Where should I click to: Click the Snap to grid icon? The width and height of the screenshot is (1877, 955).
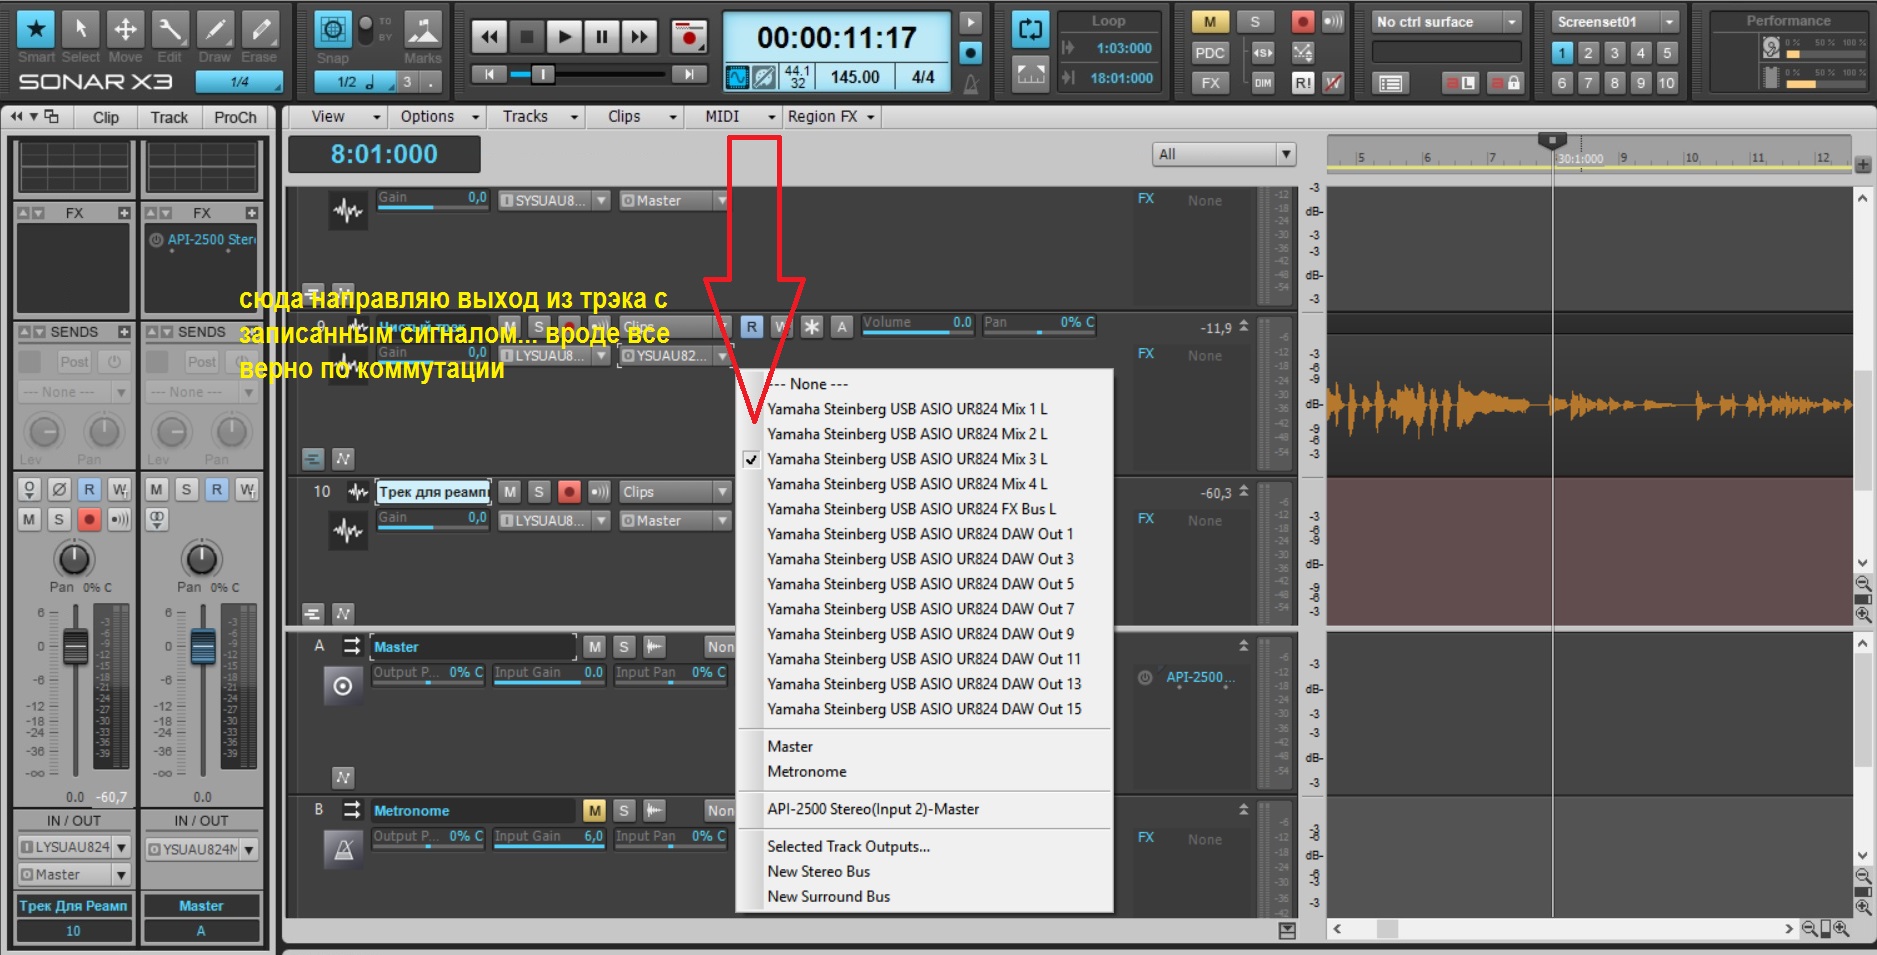coord(333,30)
